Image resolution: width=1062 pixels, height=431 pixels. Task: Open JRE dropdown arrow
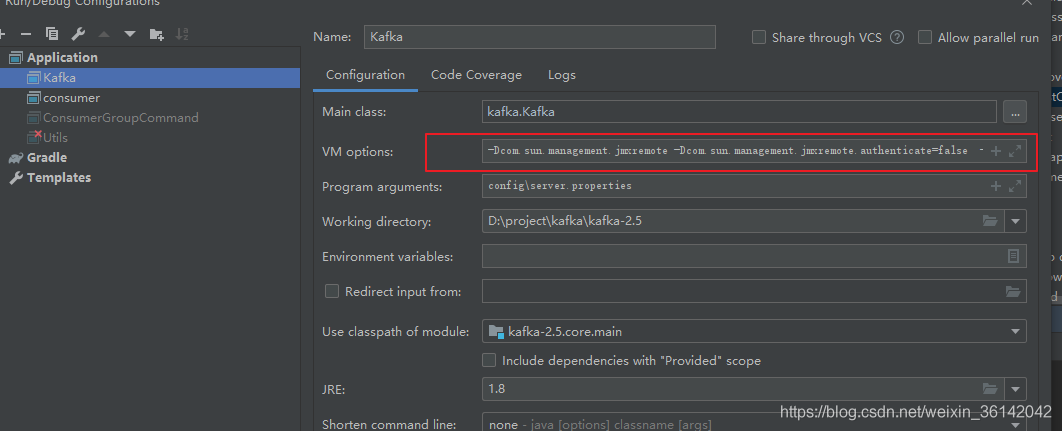(x=1015, y=389)
